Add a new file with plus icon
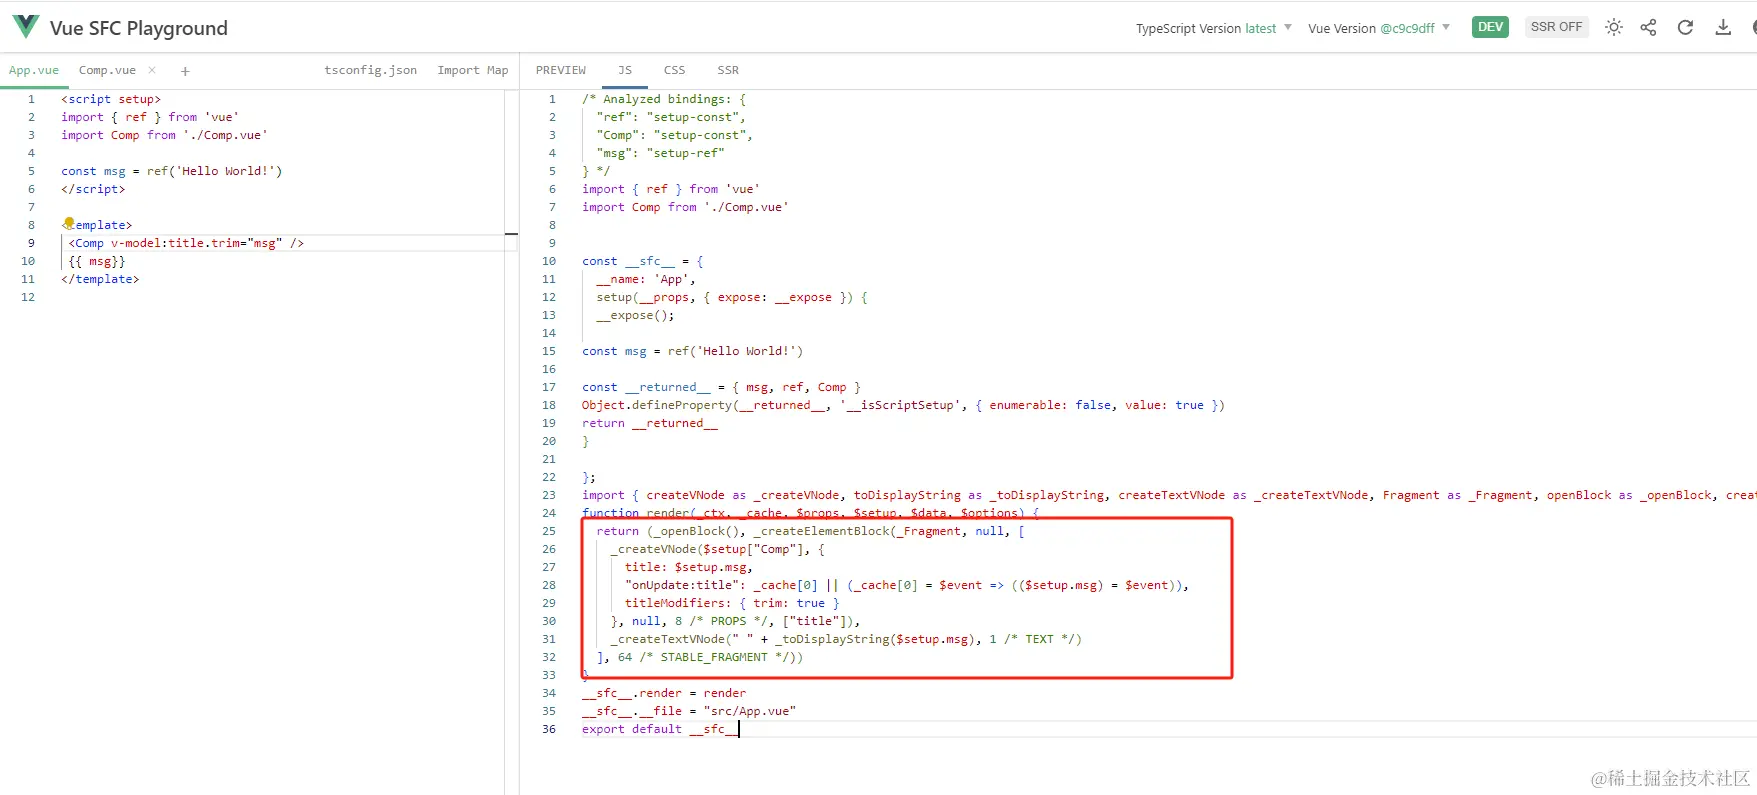Screen dimensions: 1757x795 [185, 71]
